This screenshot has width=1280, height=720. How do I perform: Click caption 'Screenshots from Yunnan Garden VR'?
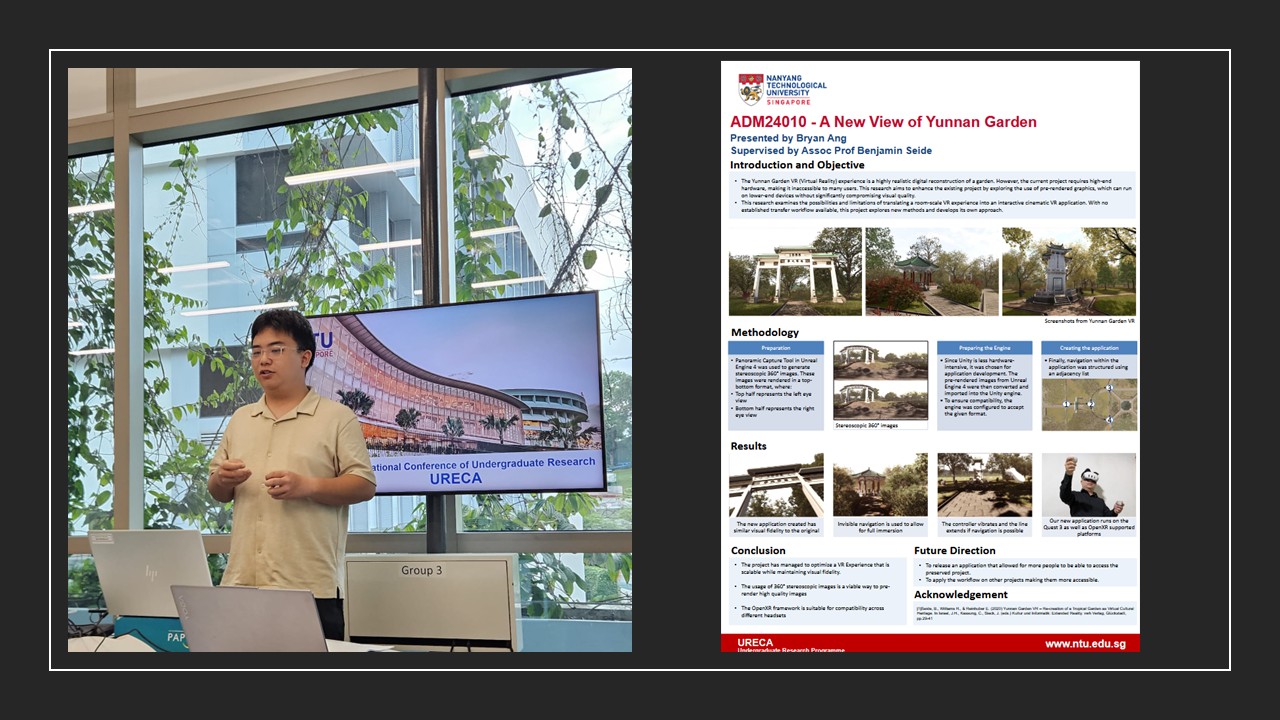[1089, 321]
